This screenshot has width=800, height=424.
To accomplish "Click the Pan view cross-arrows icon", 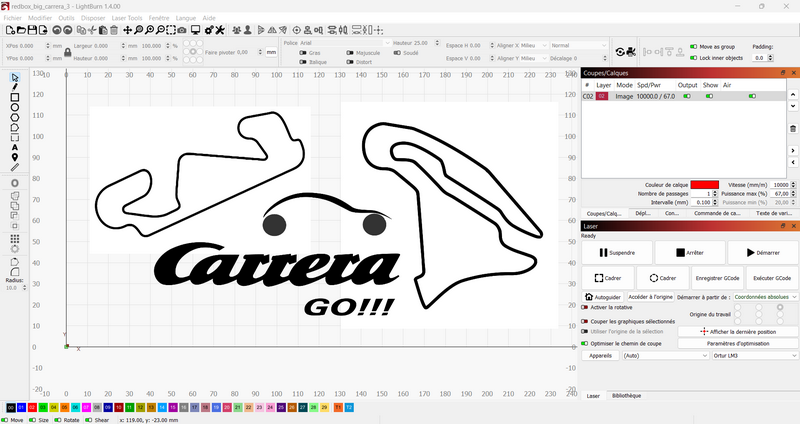I will [x=127, y=31].
